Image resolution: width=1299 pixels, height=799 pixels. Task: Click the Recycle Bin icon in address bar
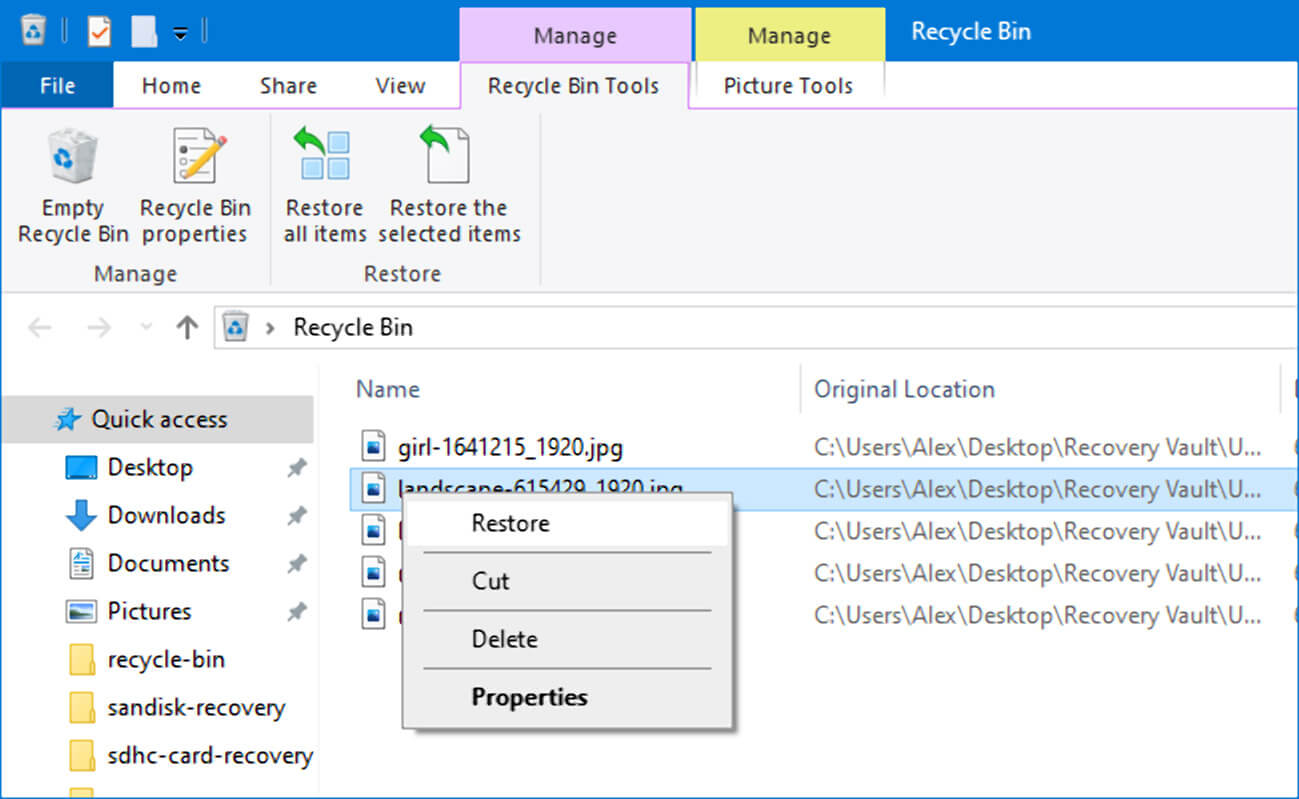(x=235, y=328)
